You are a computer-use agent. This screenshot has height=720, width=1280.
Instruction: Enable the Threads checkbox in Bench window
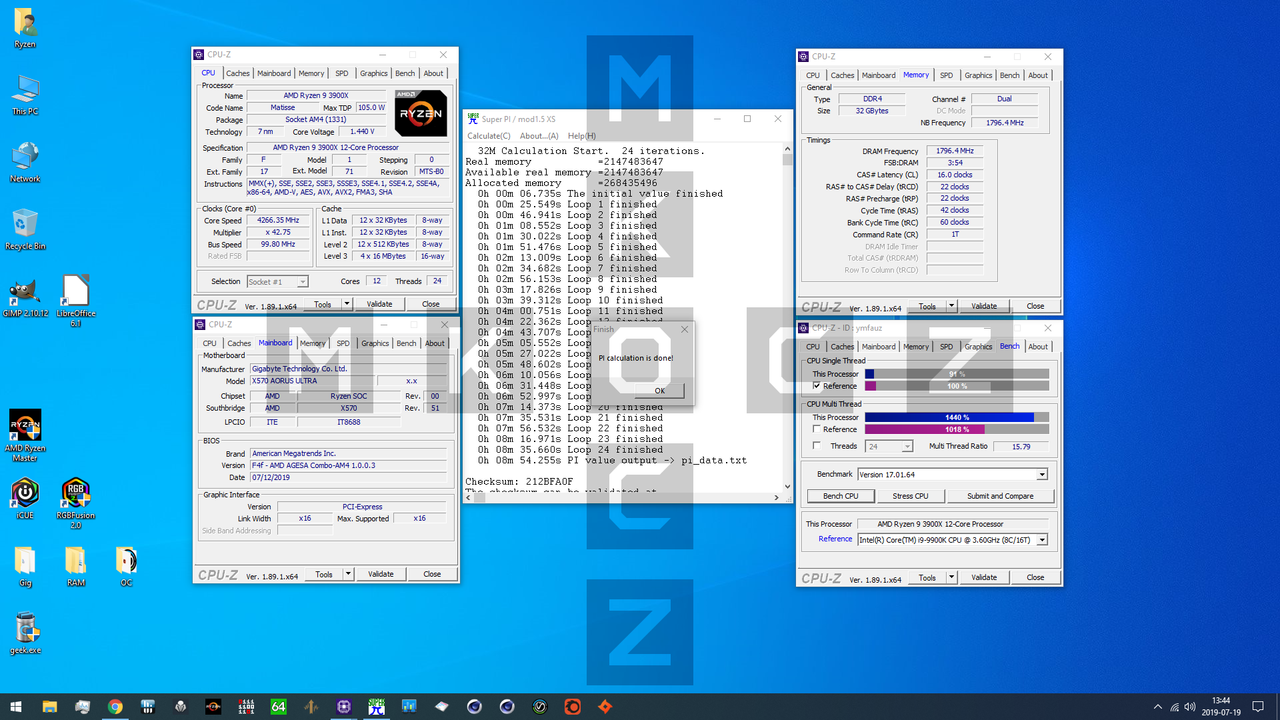coord(817,446)
